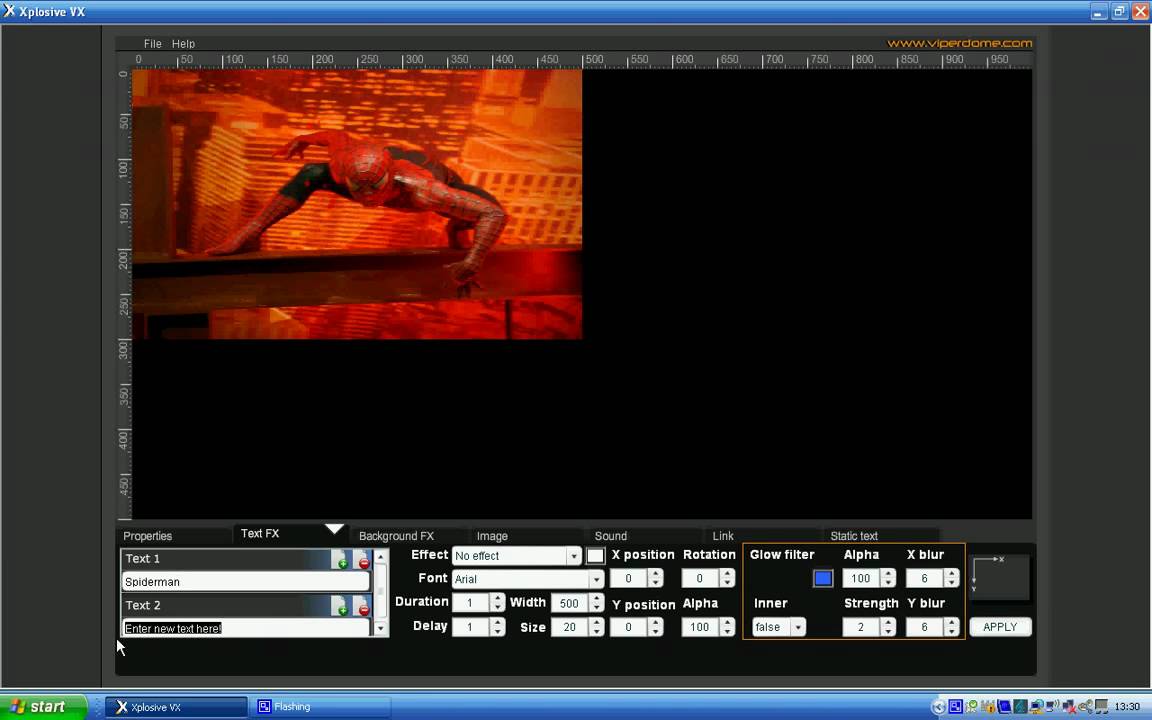The height and width of the screenshot is (720, 1152).
Task: Click the green checkmark tray icon
Action: tap(971, 707)
